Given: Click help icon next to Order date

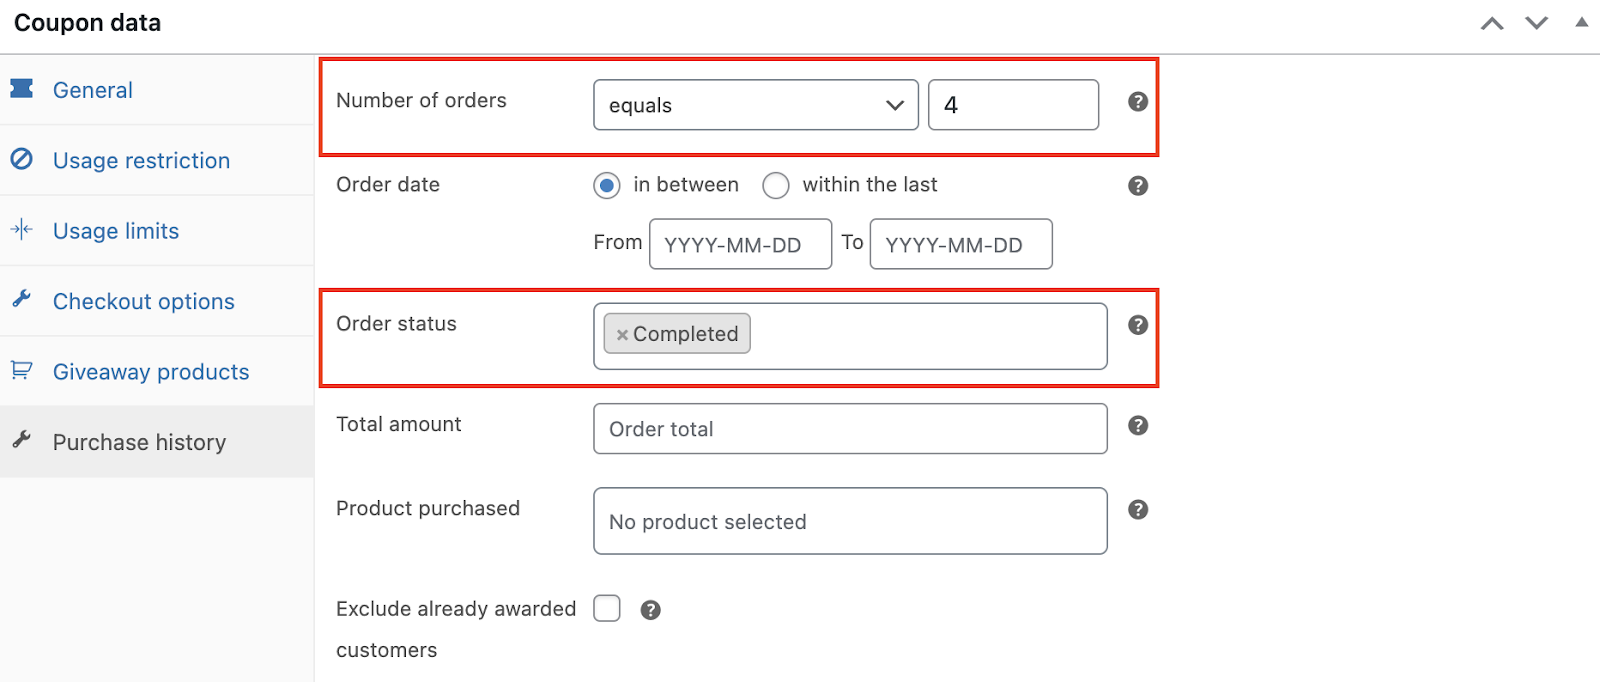Looking at the screenshot, I should pyautogui.click(x=1137, y=186).
